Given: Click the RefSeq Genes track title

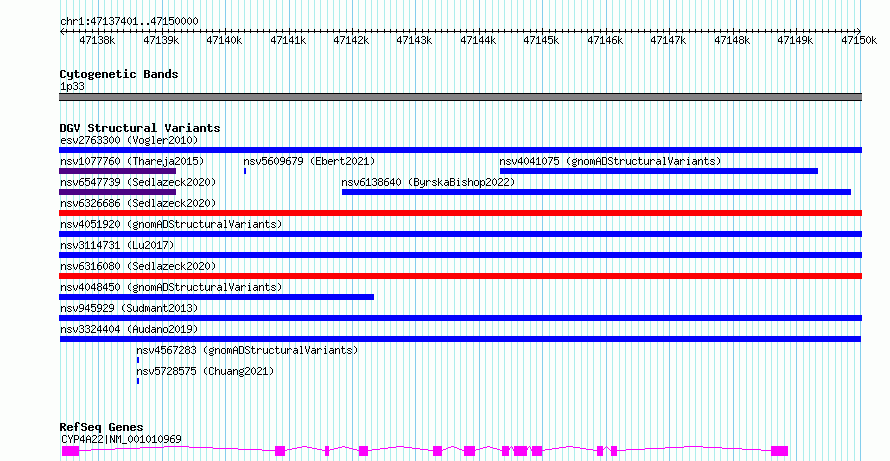Looking at the screenshot, I should click(x=101, y=427).
